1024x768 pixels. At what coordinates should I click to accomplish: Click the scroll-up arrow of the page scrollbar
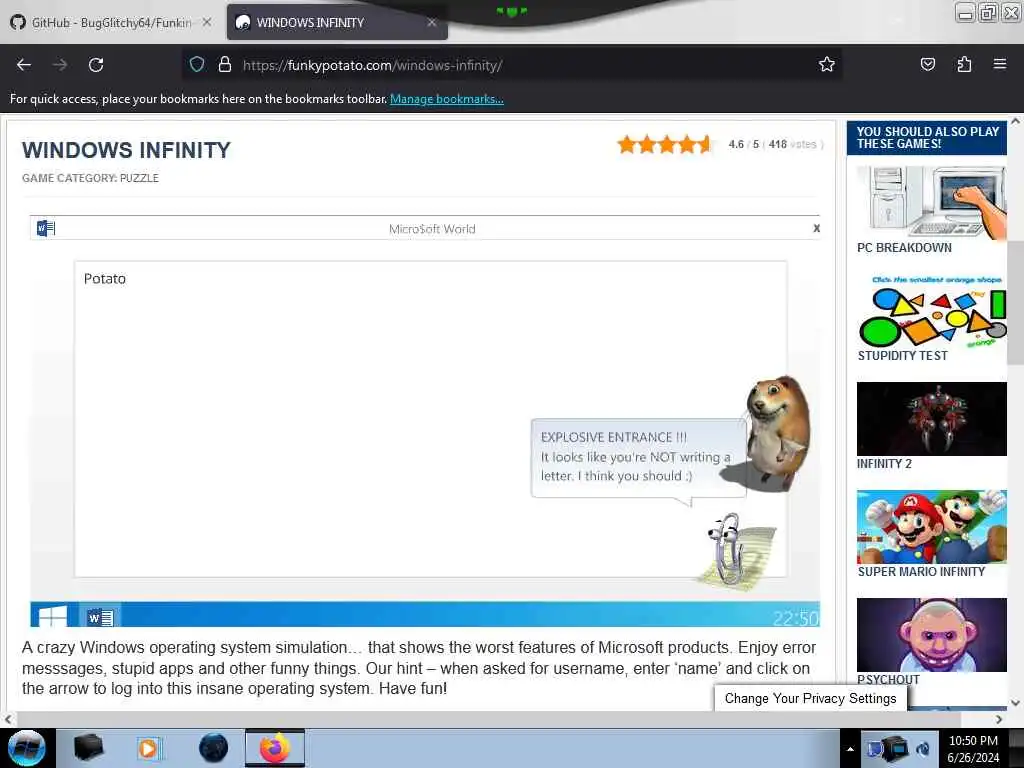[x=1016, y=121]
